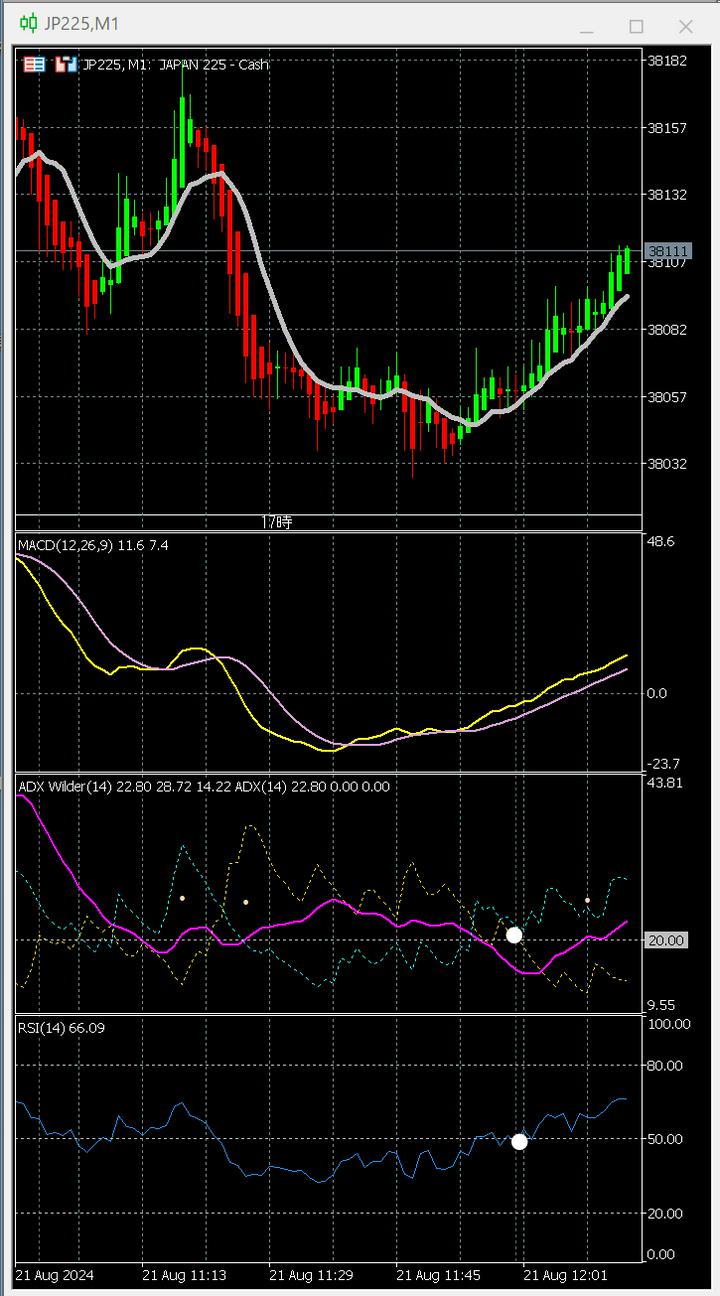Screen dimensions: 720x1296
Task: Click the 21 Aug 11:29 time axis label
Action: click(310, 1276)
